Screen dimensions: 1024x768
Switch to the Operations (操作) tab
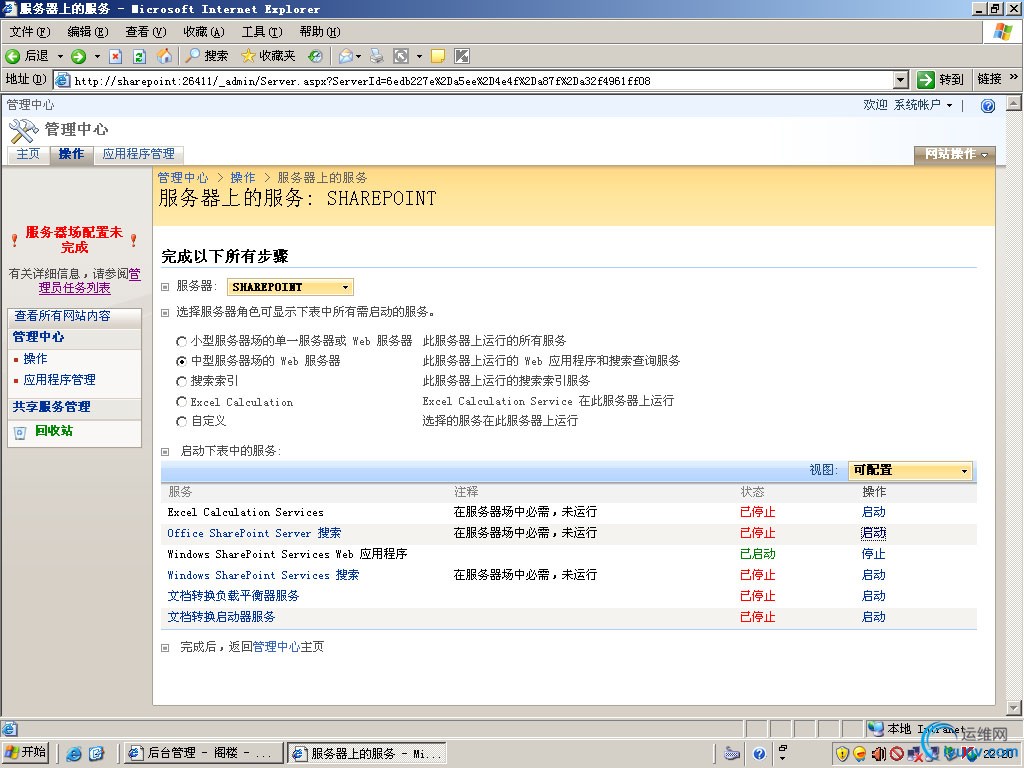coord(71,154)
